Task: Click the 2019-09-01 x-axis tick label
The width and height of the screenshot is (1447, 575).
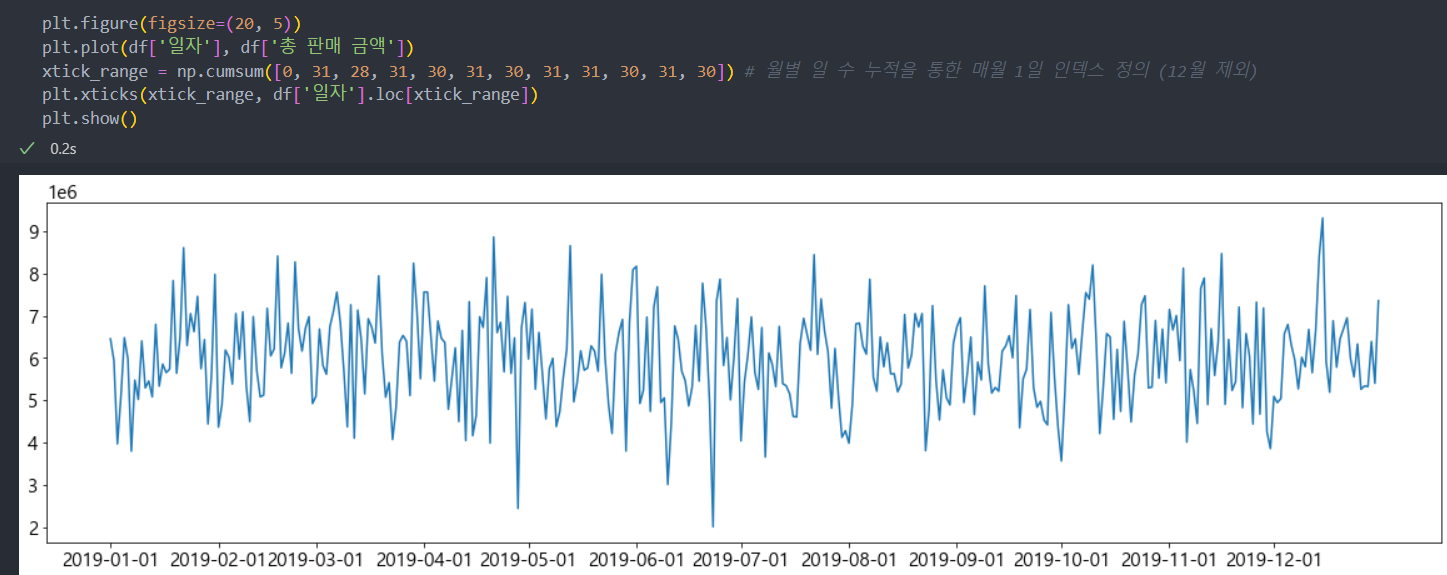Action: 958,559
